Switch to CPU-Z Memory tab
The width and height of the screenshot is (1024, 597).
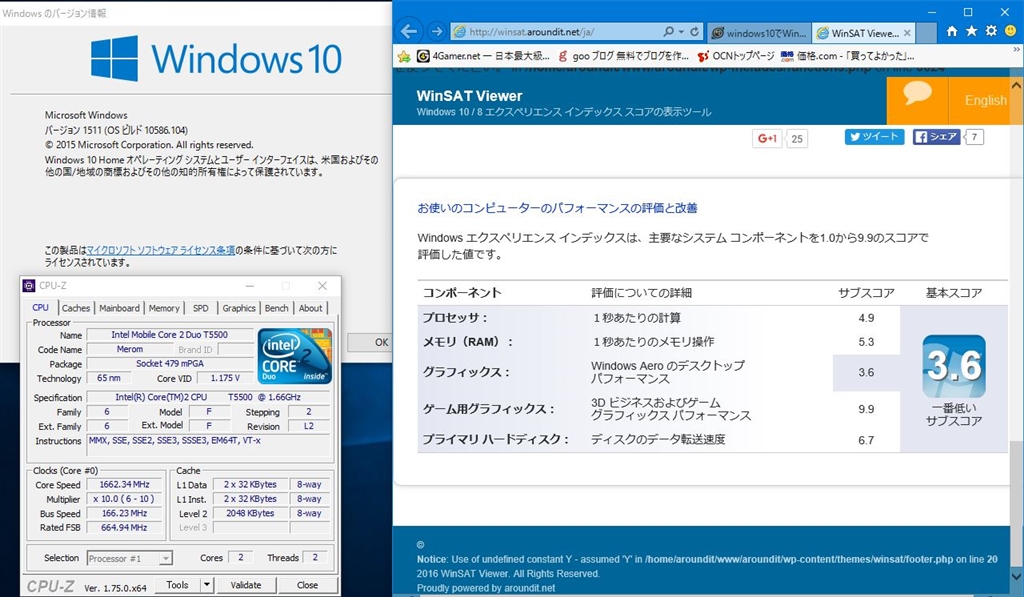click(164, 308)
